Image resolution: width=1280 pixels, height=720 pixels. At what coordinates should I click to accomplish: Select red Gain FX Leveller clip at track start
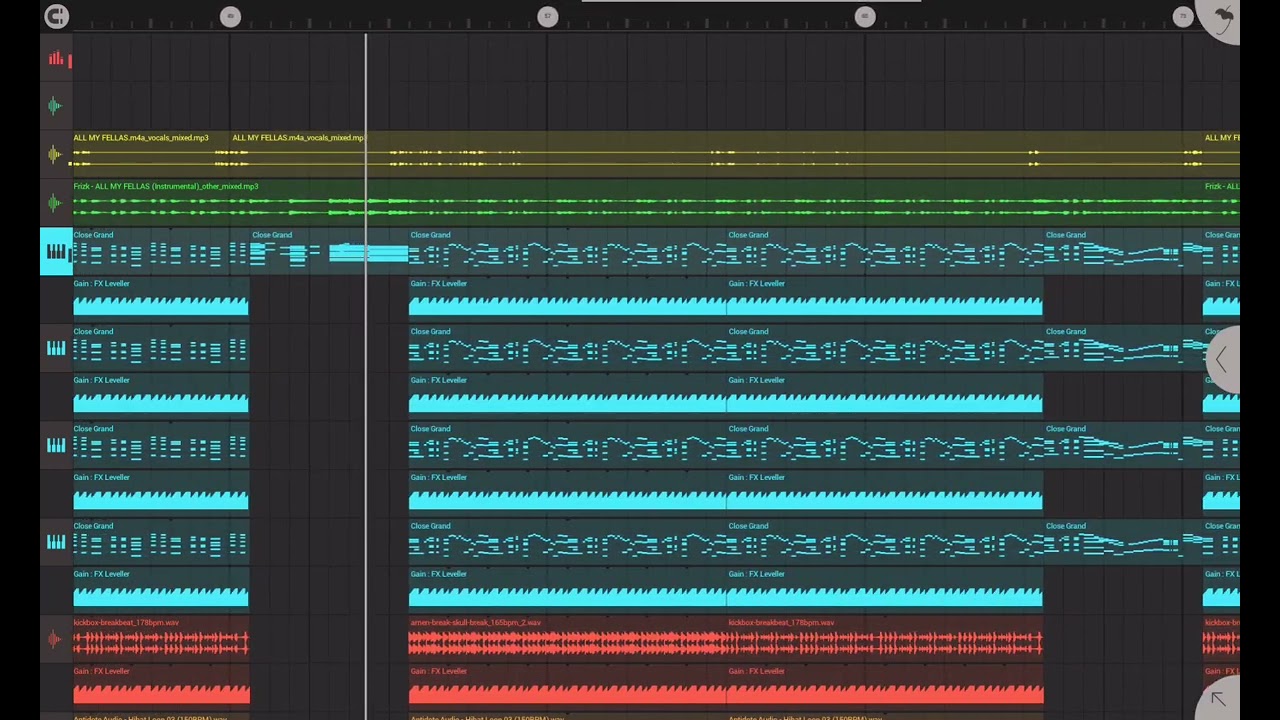click(161, 686)
